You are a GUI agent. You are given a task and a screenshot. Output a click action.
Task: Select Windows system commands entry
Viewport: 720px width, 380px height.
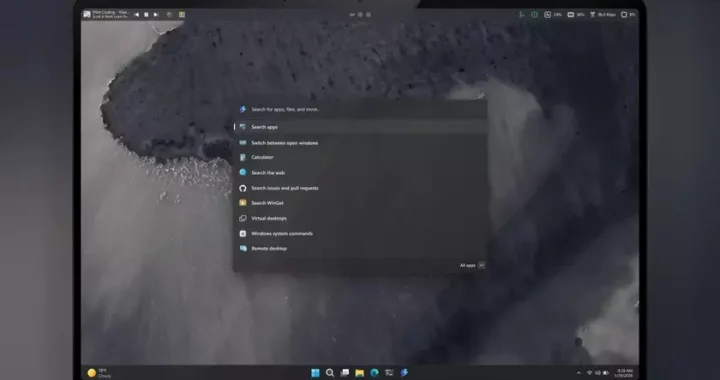click(x=360, y=233)
